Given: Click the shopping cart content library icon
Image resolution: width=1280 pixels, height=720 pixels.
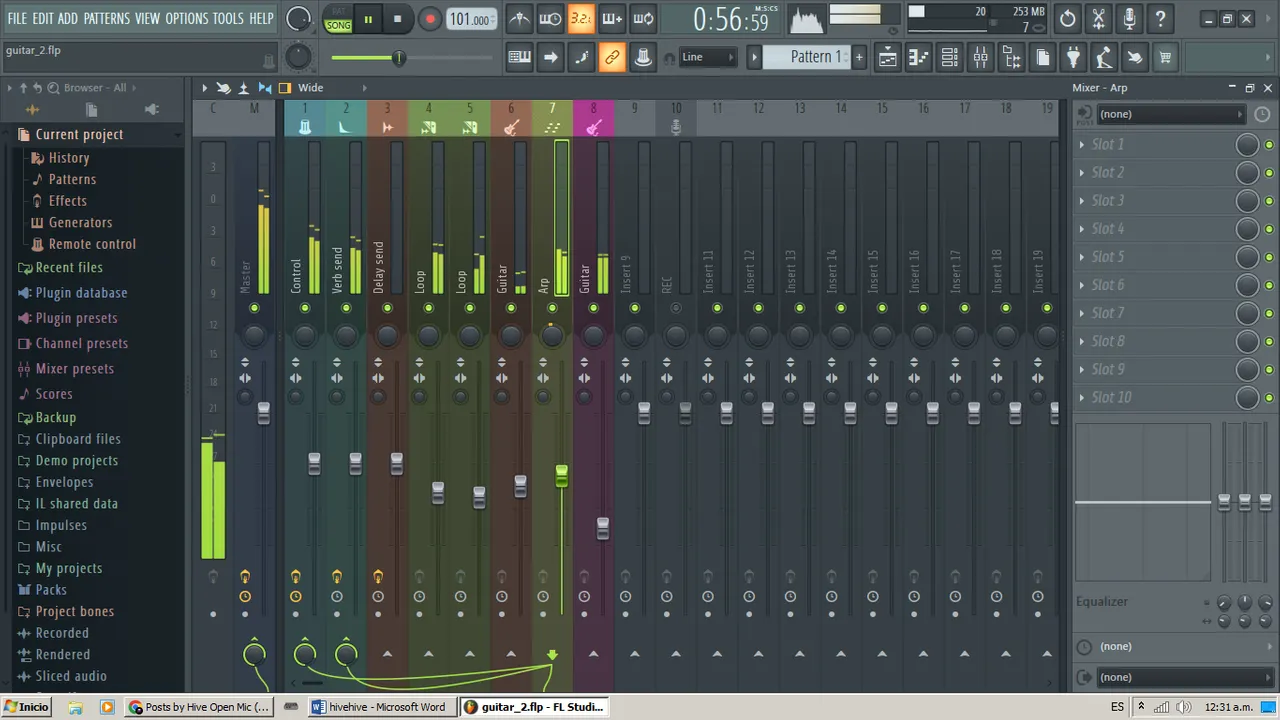Looking at the screenshot, I should point(1165,57).
